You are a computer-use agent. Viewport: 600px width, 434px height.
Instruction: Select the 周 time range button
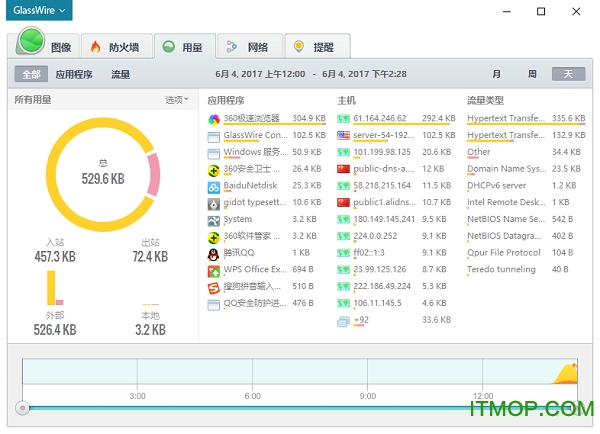pos(533,74)
